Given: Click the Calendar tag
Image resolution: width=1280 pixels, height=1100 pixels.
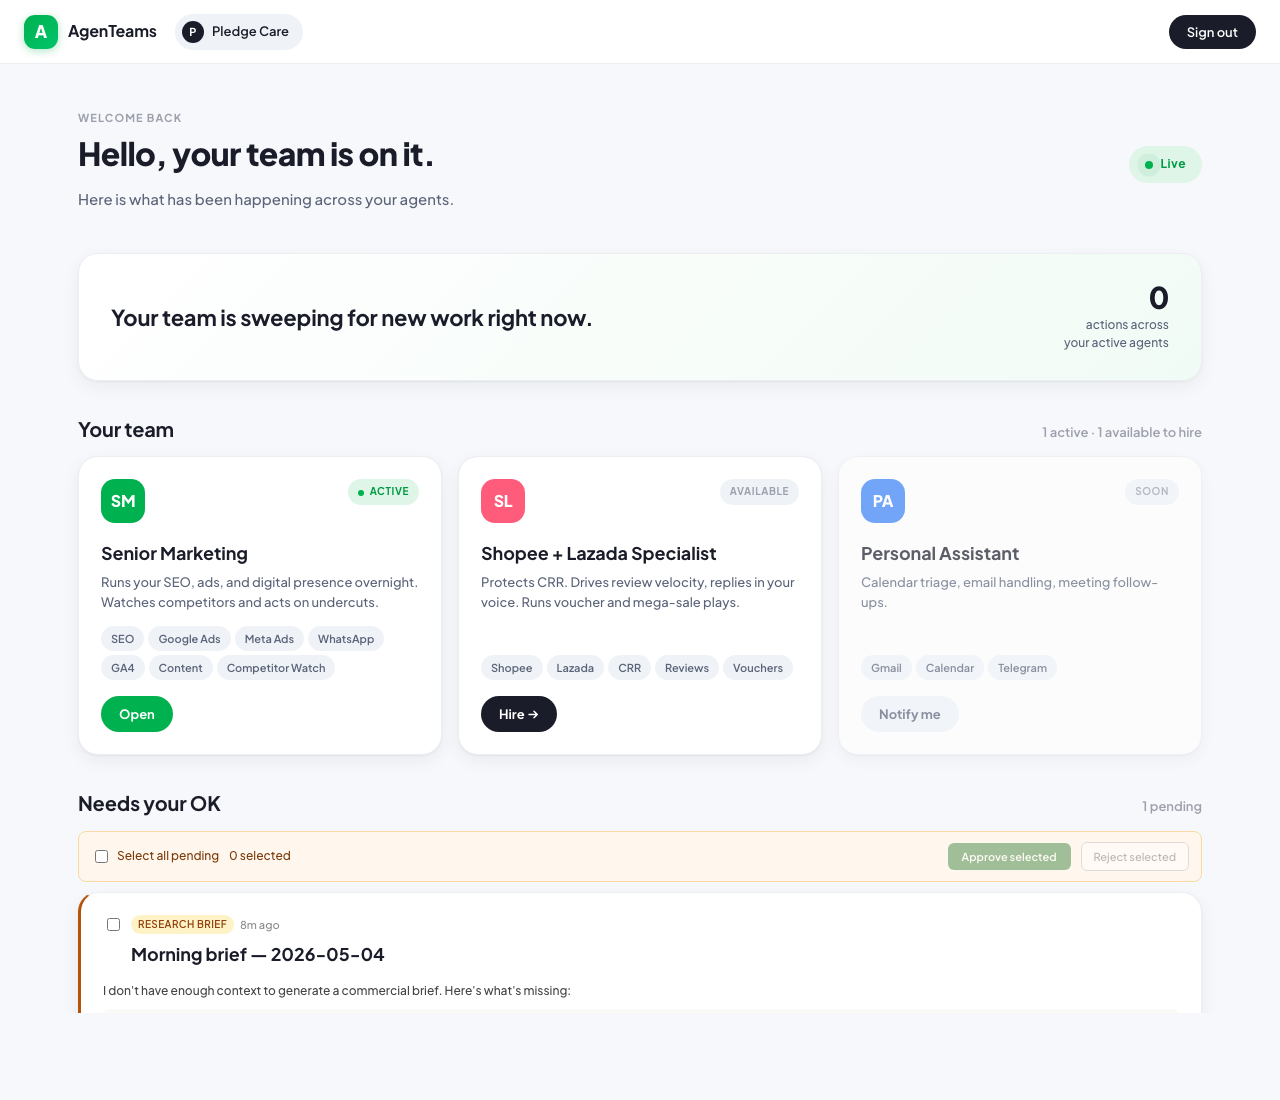Looking at the screenshot, I should click(x=950, y=668).
